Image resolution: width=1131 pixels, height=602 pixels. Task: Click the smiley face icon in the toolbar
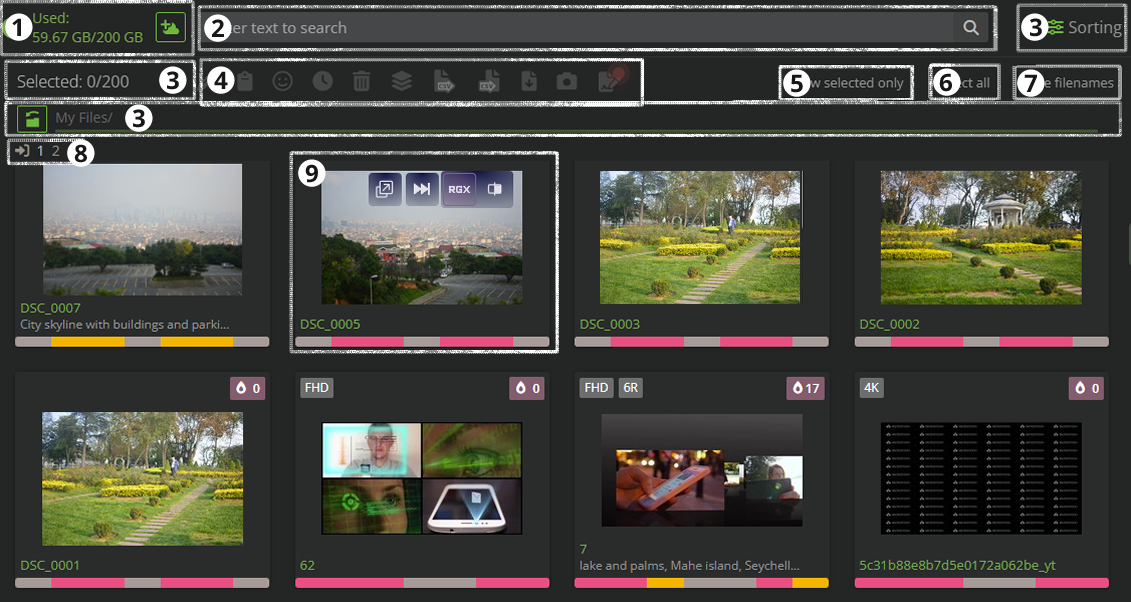pos(283,82)
